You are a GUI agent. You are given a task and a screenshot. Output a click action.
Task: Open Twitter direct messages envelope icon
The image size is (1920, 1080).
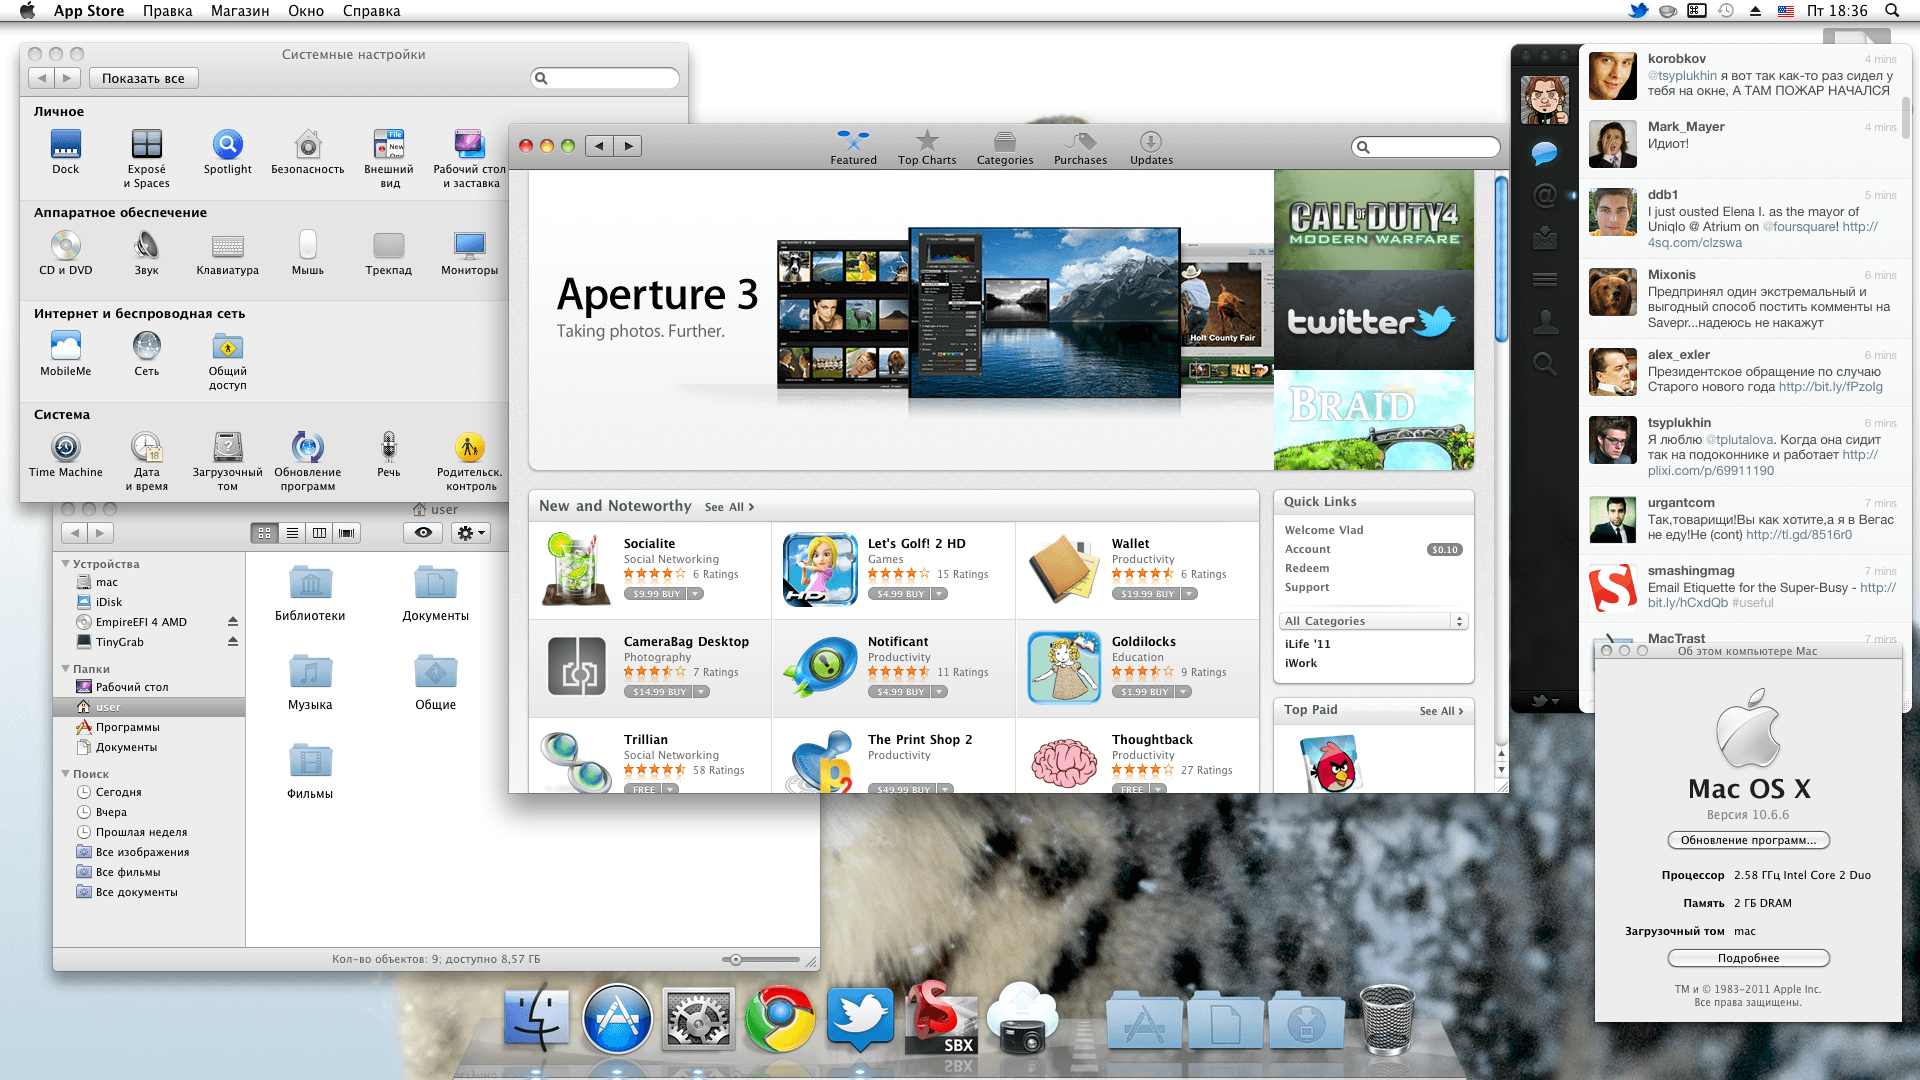tap(1545, 238)
